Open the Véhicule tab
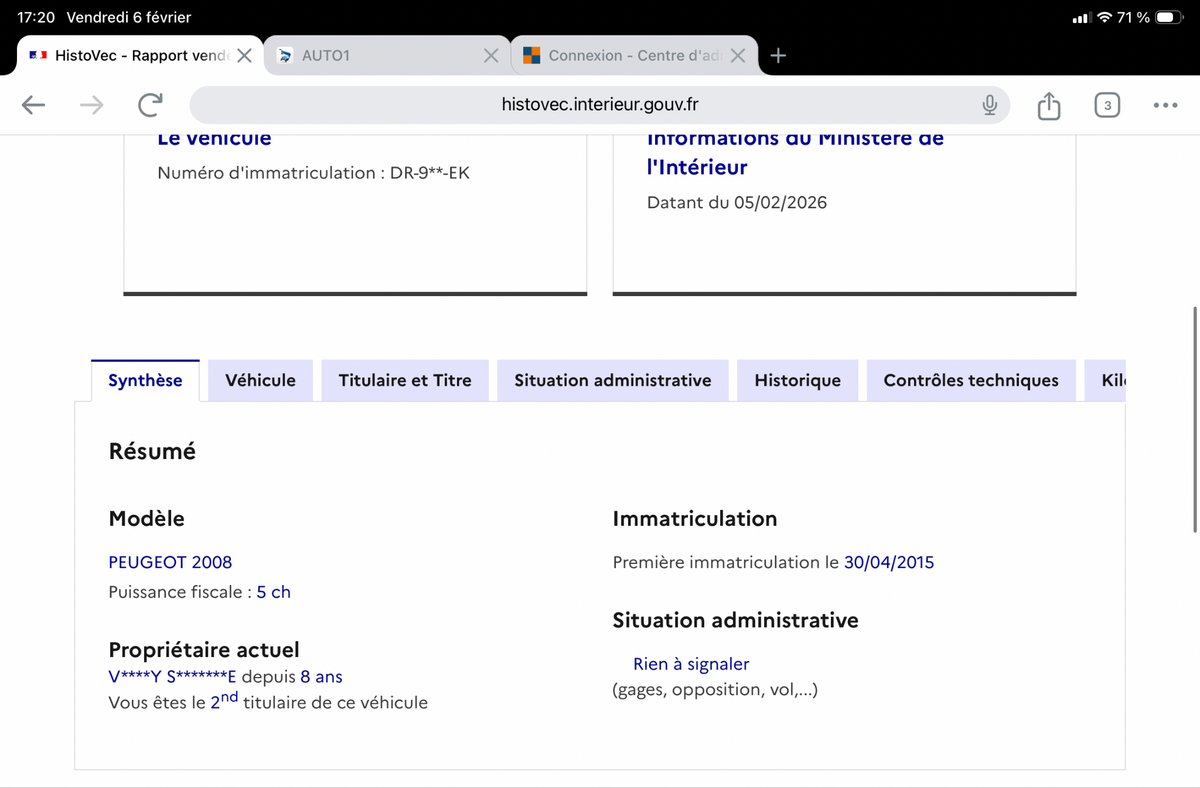Image resolution: width=1200 pixels, height=788 pixels. tap(260, 380)
